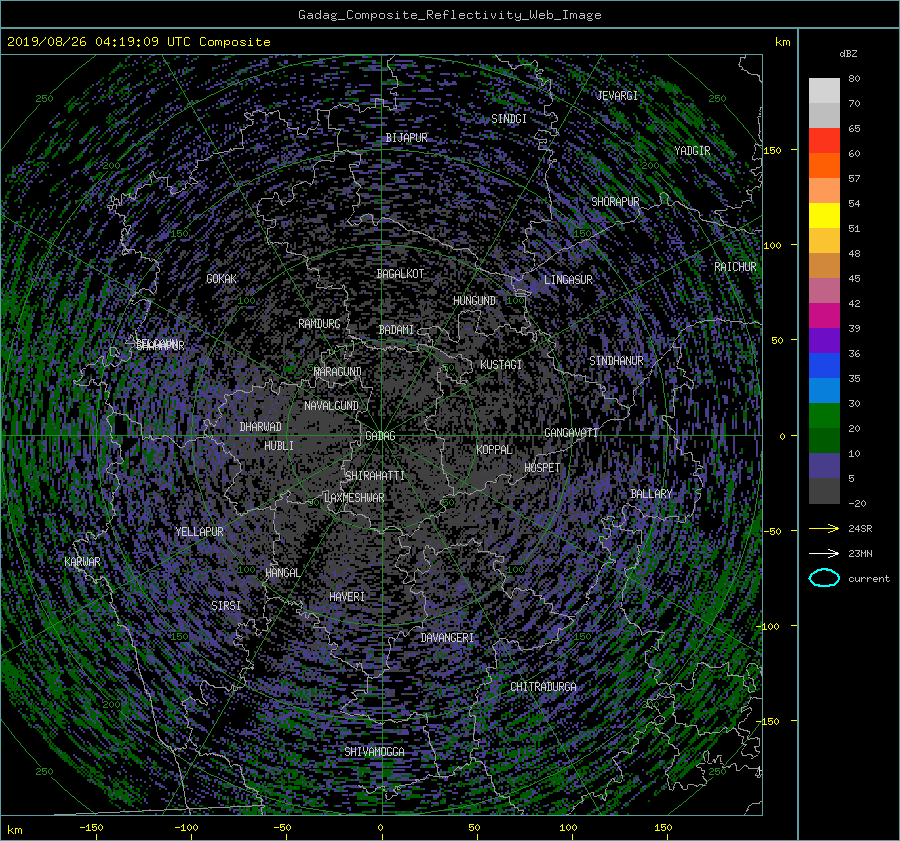
Task: Select the red 65 dBZ color swatch
Action: pyautogui.click(x=824, y=140)
